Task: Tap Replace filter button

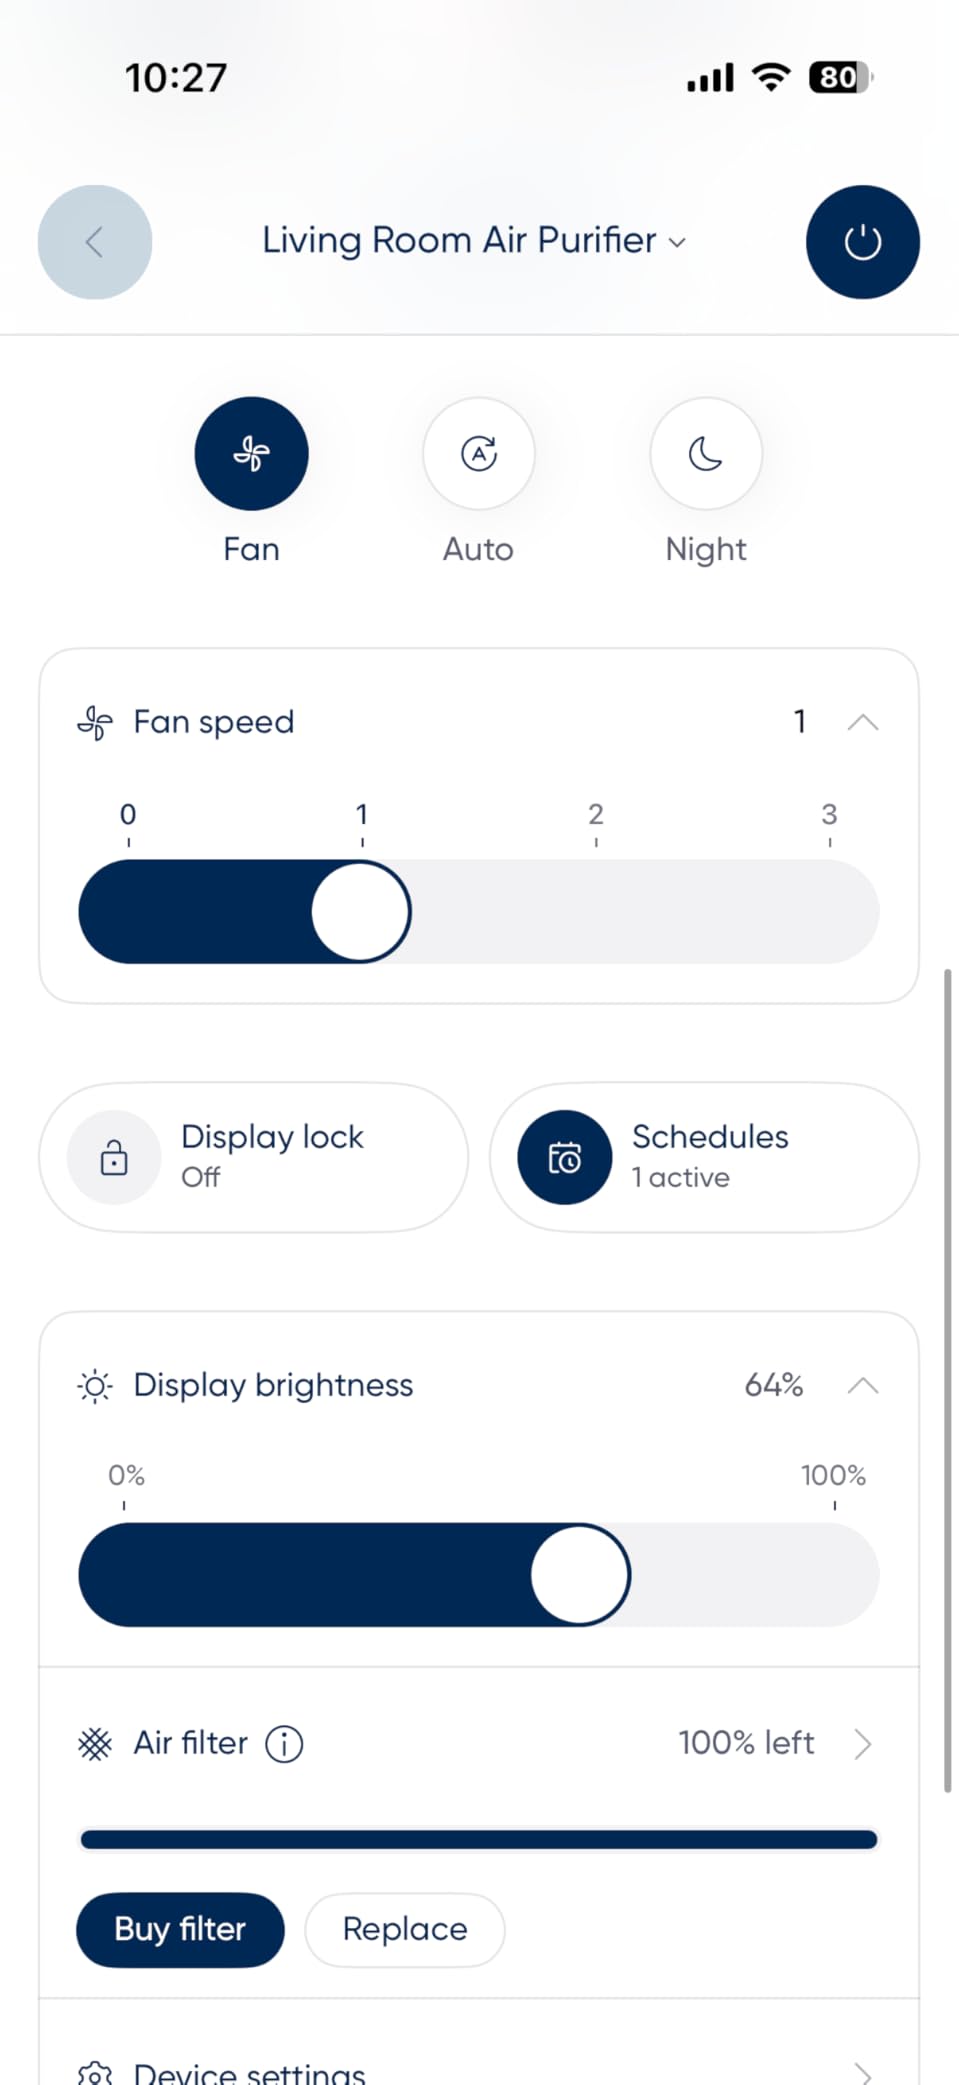Action: click(405, 1929)
